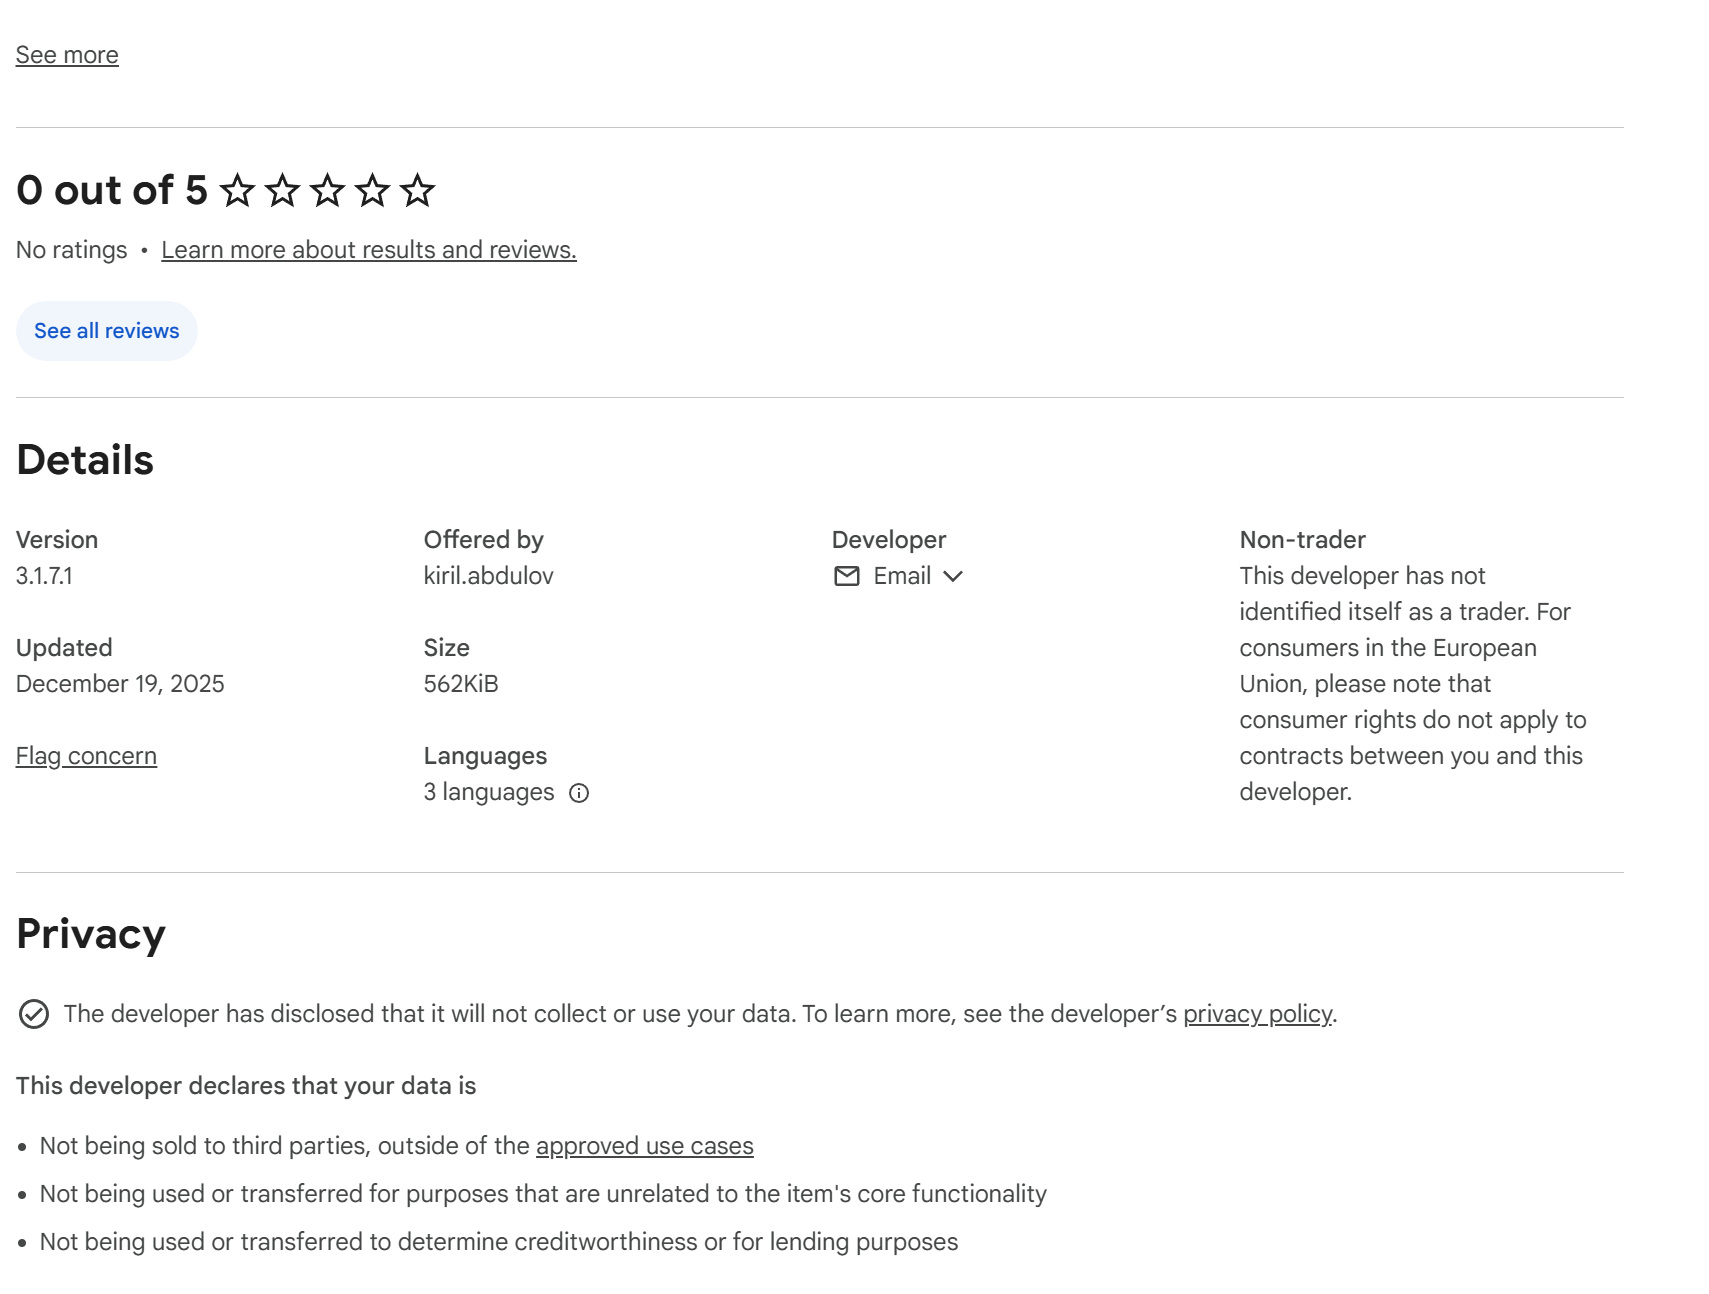Image resolution: width=1709 pixels, height=1294 pixels.
Task: Click the fourth rating star
Action: coord(372,190)
